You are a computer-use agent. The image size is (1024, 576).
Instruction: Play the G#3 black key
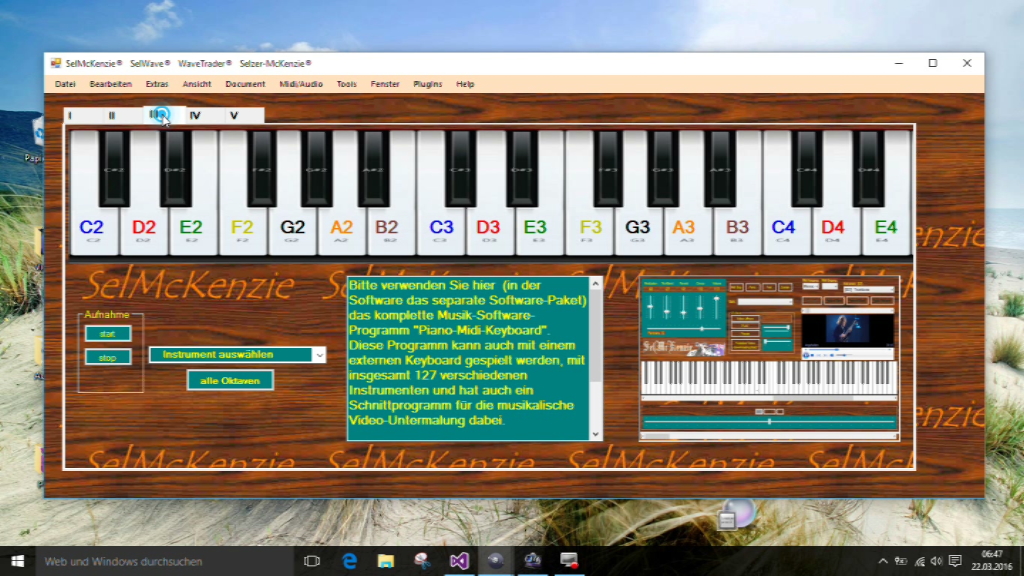tap(663, 168)
